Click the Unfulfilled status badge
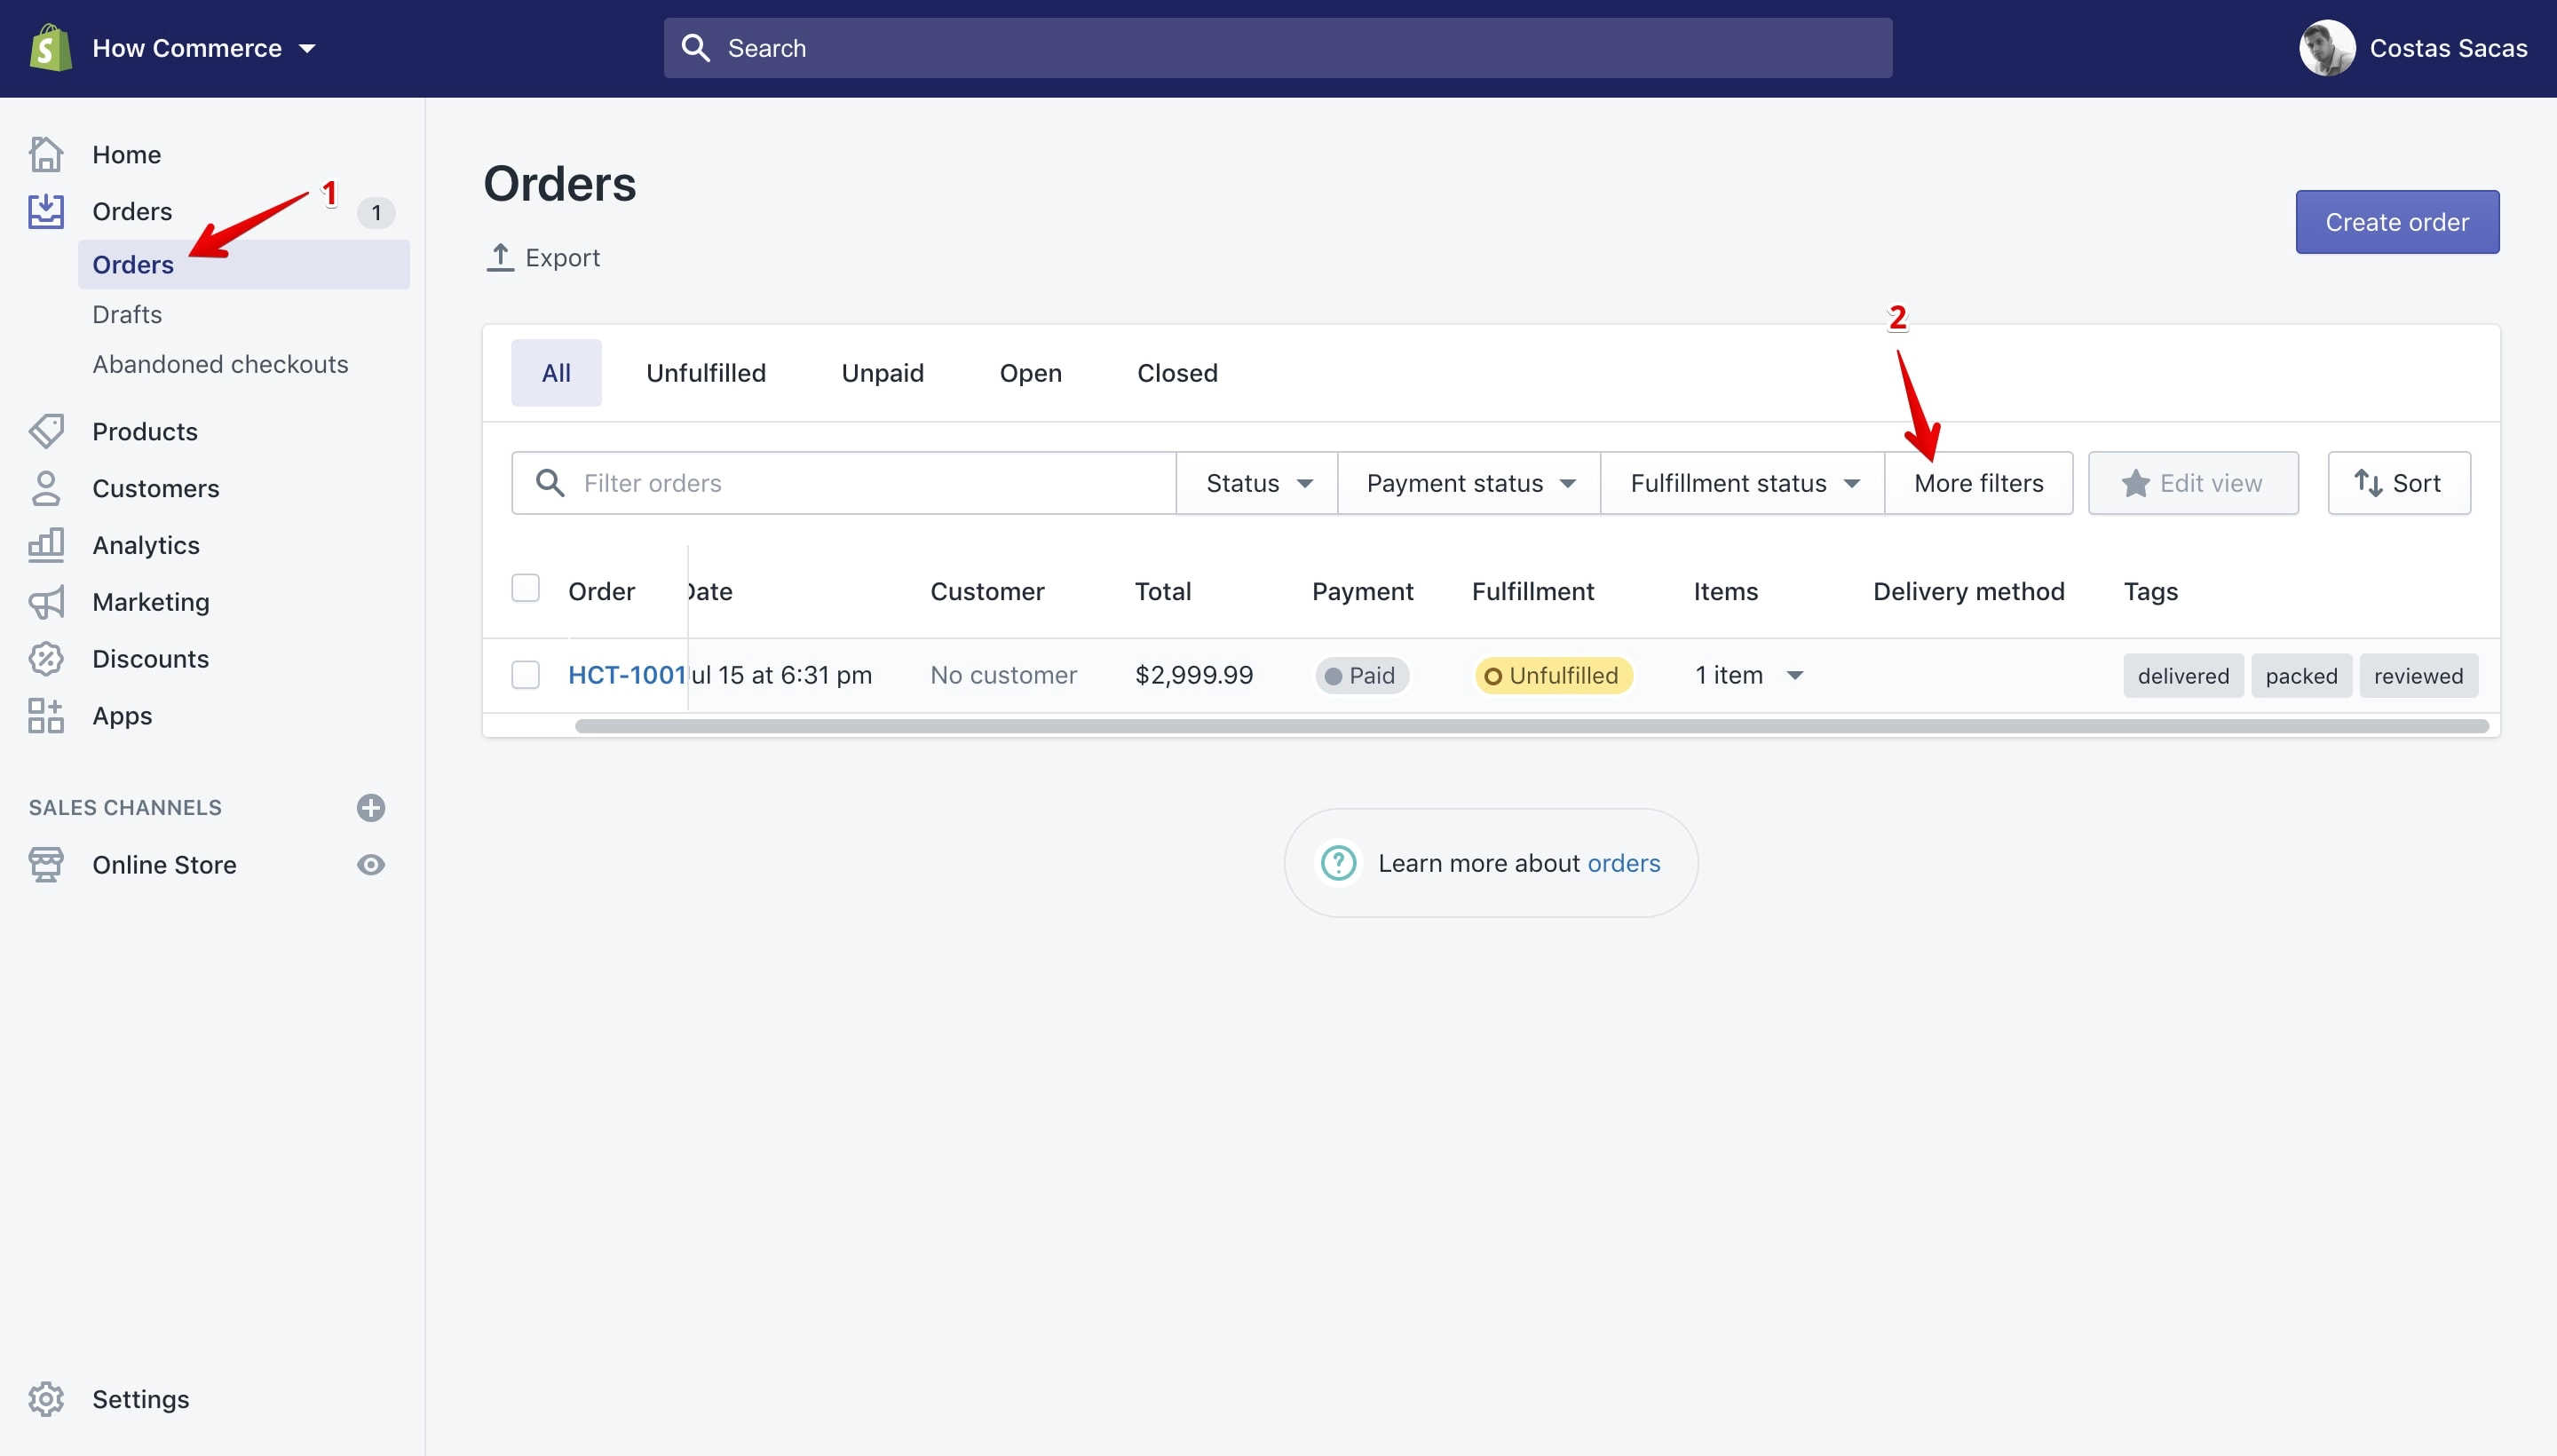Image resolution: width=2557 pixels, height=1456 pixels. click(1554, 676)
